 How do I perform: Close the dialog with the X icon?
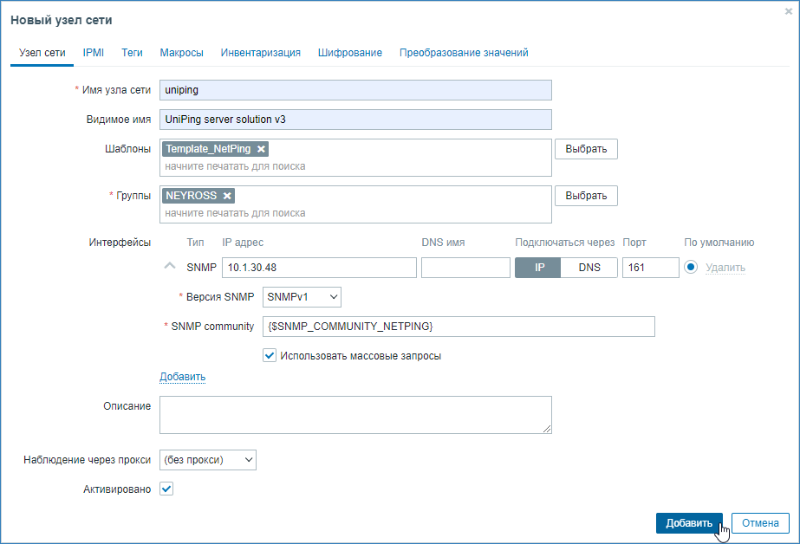pyautogui.click(x=788, y=11)
